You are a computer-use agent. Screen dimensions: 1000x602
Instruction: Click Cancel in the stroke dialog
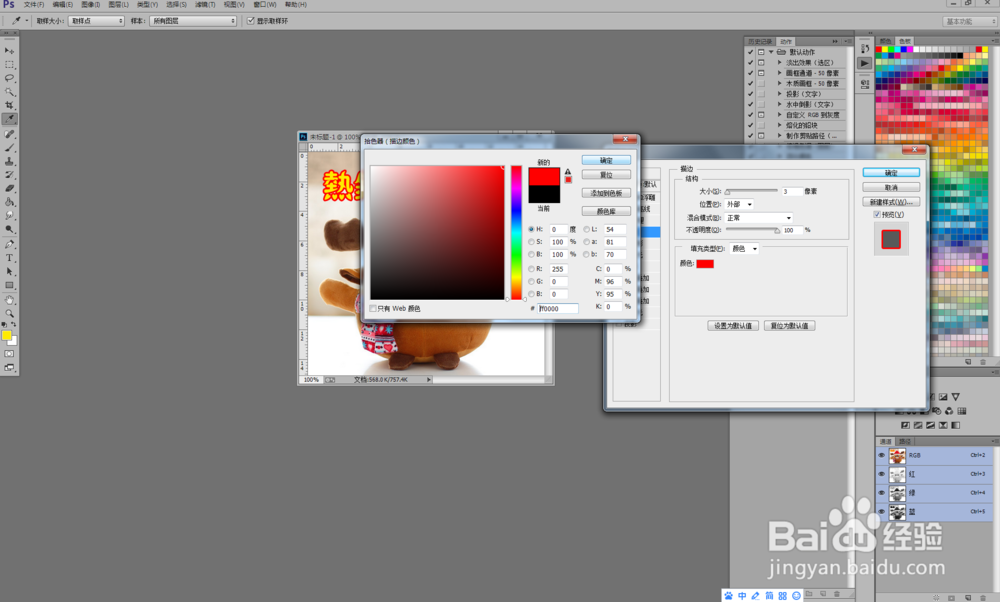point(891,187)
